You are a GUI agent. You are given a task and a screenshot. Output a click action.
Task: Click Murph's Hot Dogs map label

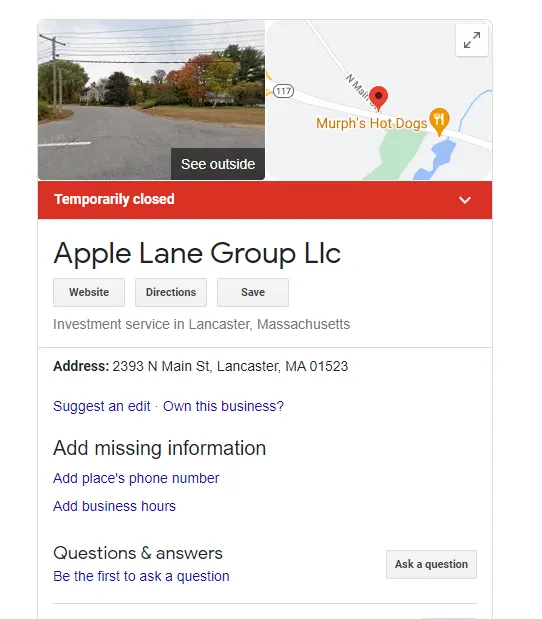tap(371, 123)
